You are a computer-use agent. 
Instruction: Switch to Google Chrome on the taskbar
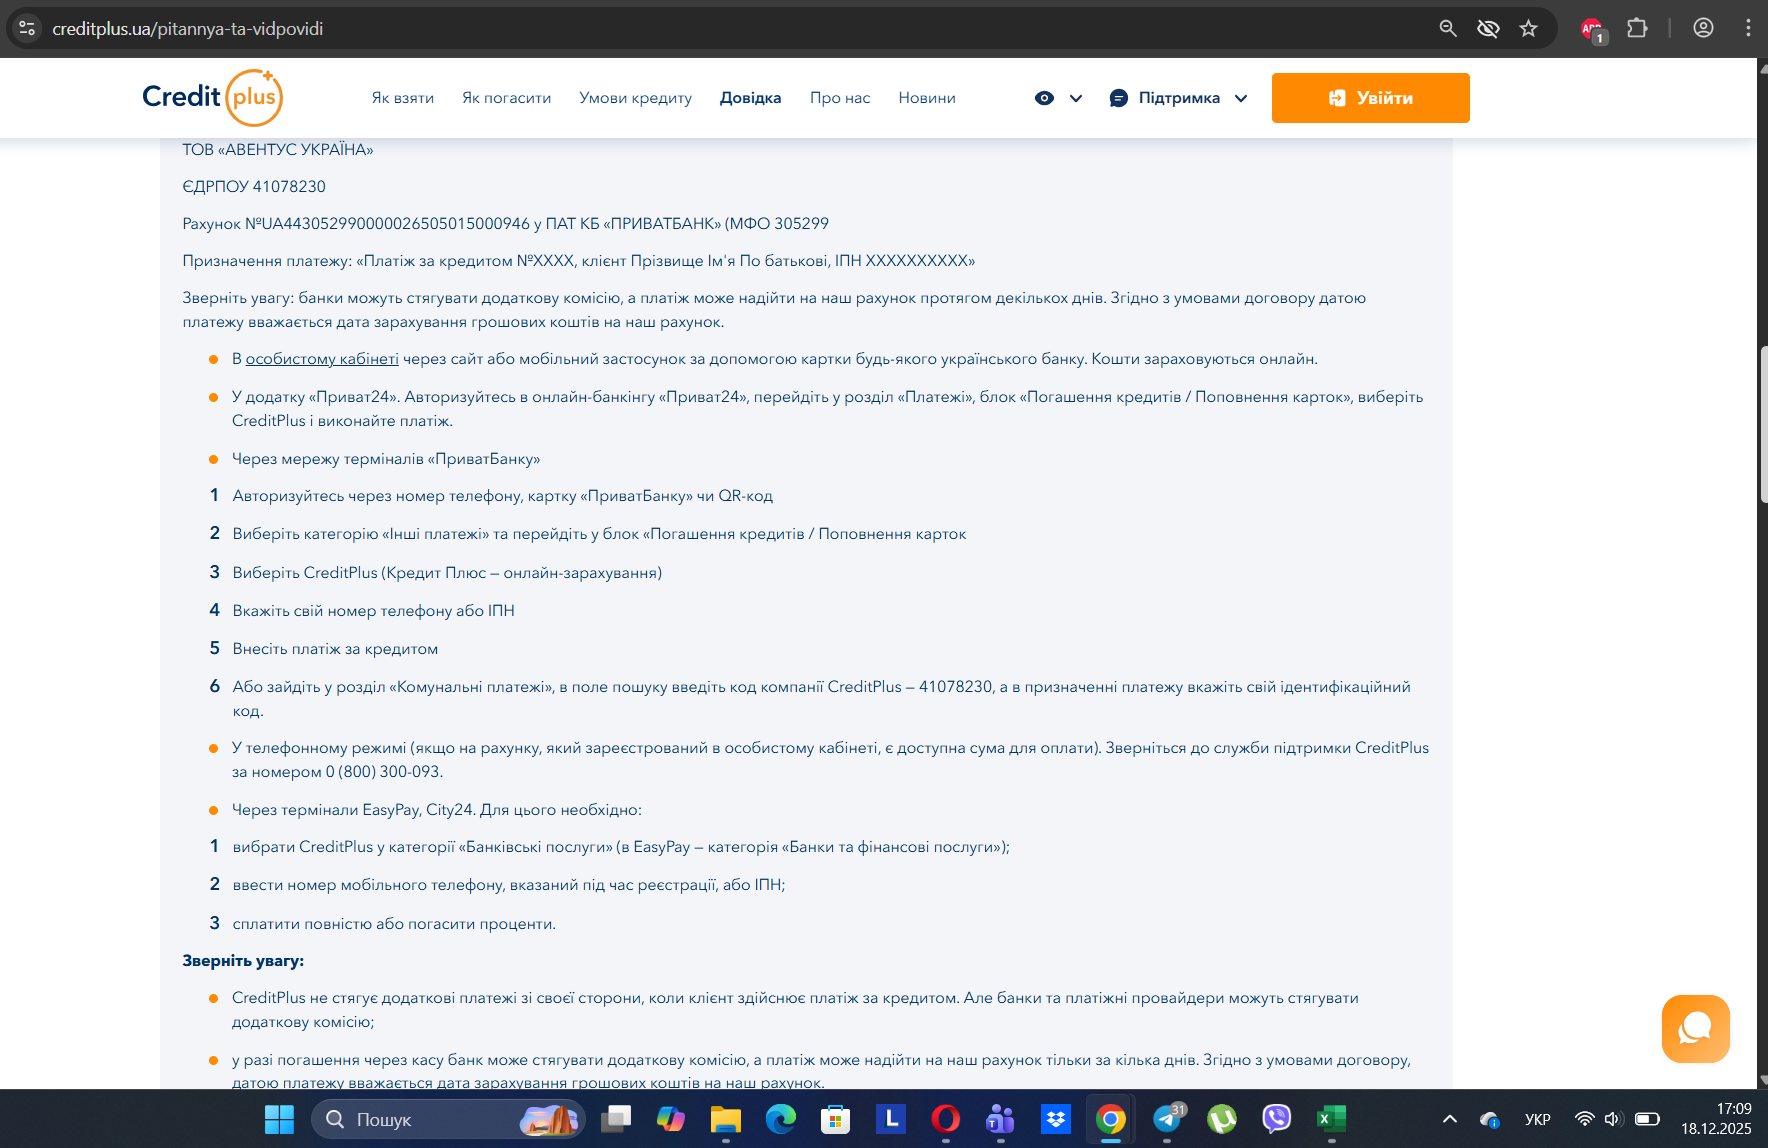(1111, 1120)
